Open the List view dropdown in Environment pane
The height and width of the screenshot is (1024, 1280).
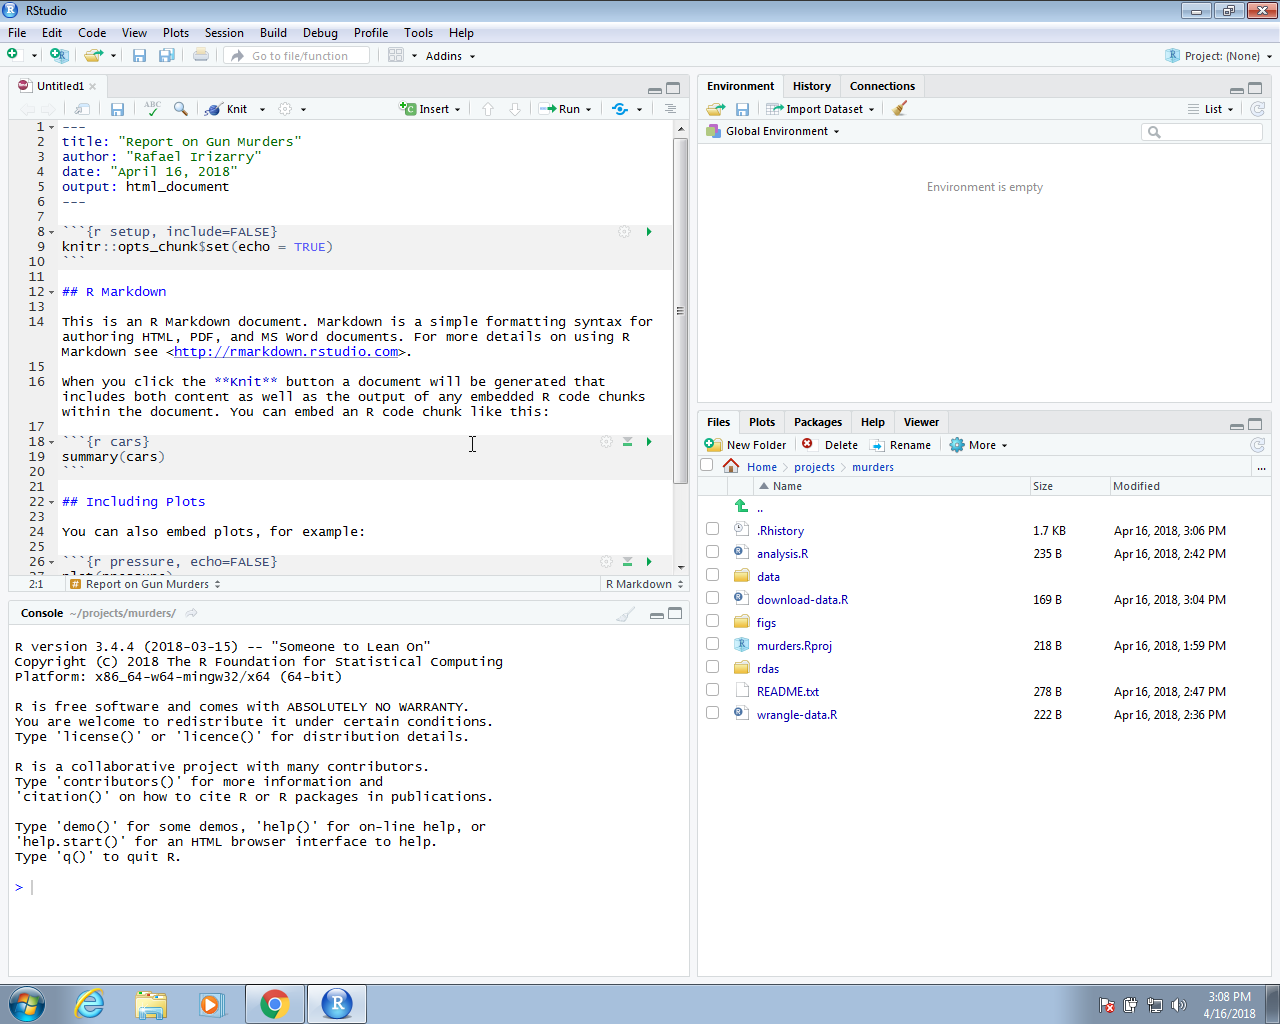click(x=1211, y=109)
